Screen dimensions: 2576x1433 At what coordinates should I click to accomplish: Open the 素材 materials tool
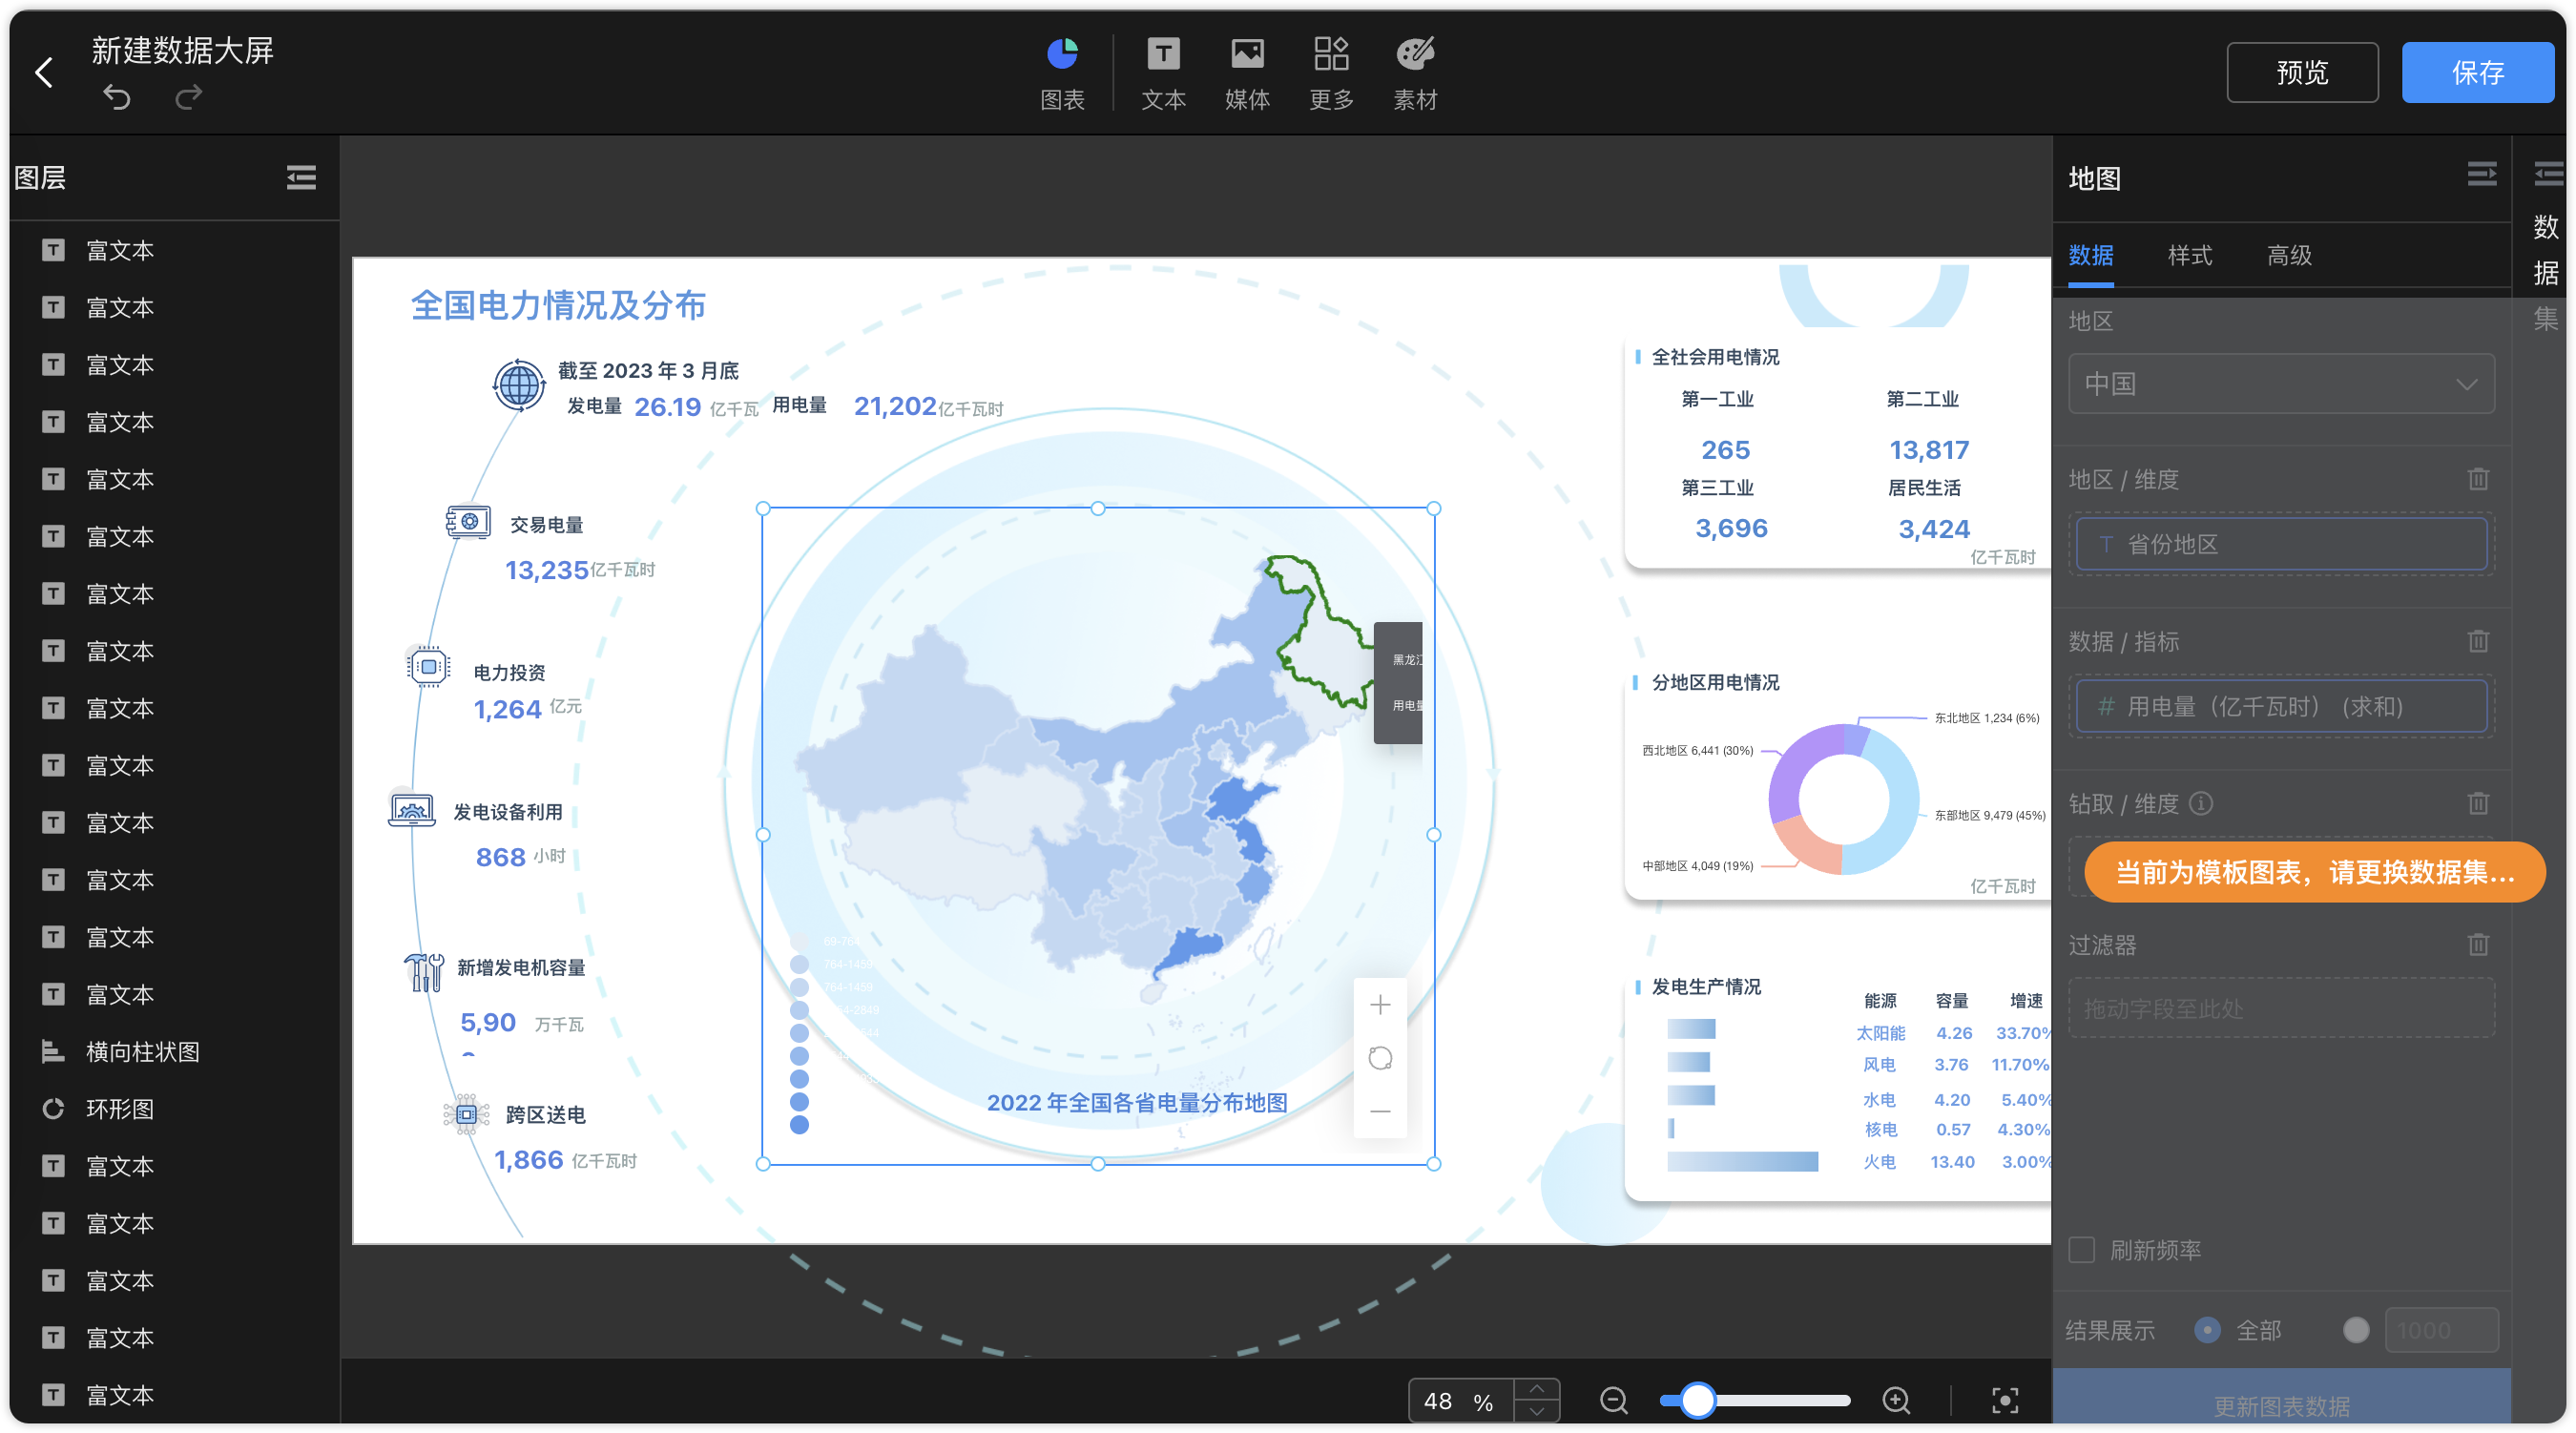[1415, 73]
